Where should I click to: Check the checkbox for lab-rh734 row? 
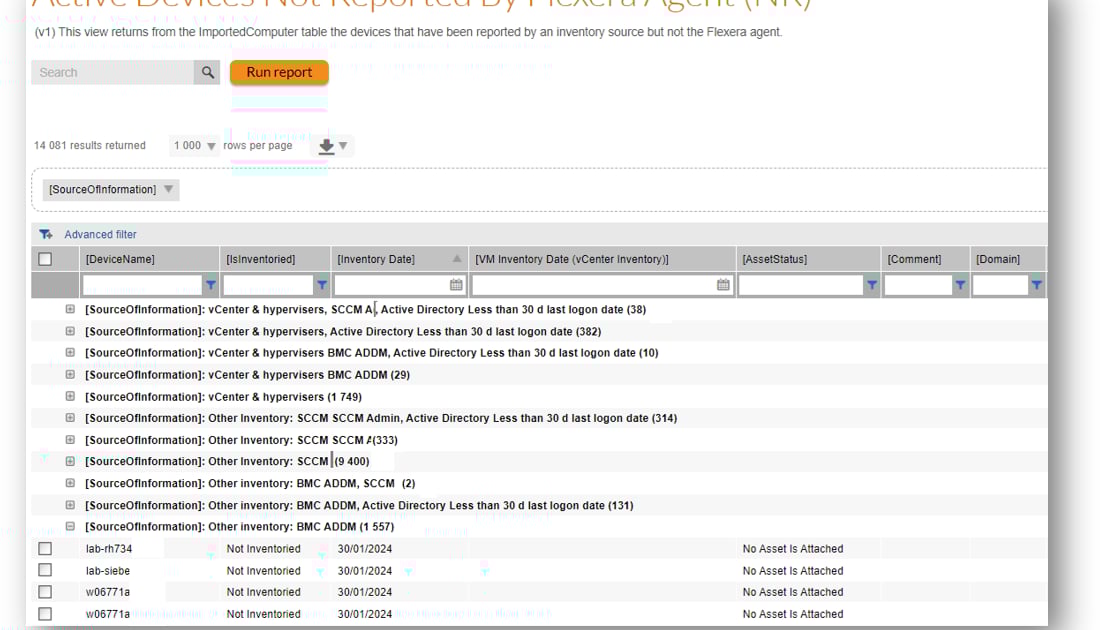(43, 548)
